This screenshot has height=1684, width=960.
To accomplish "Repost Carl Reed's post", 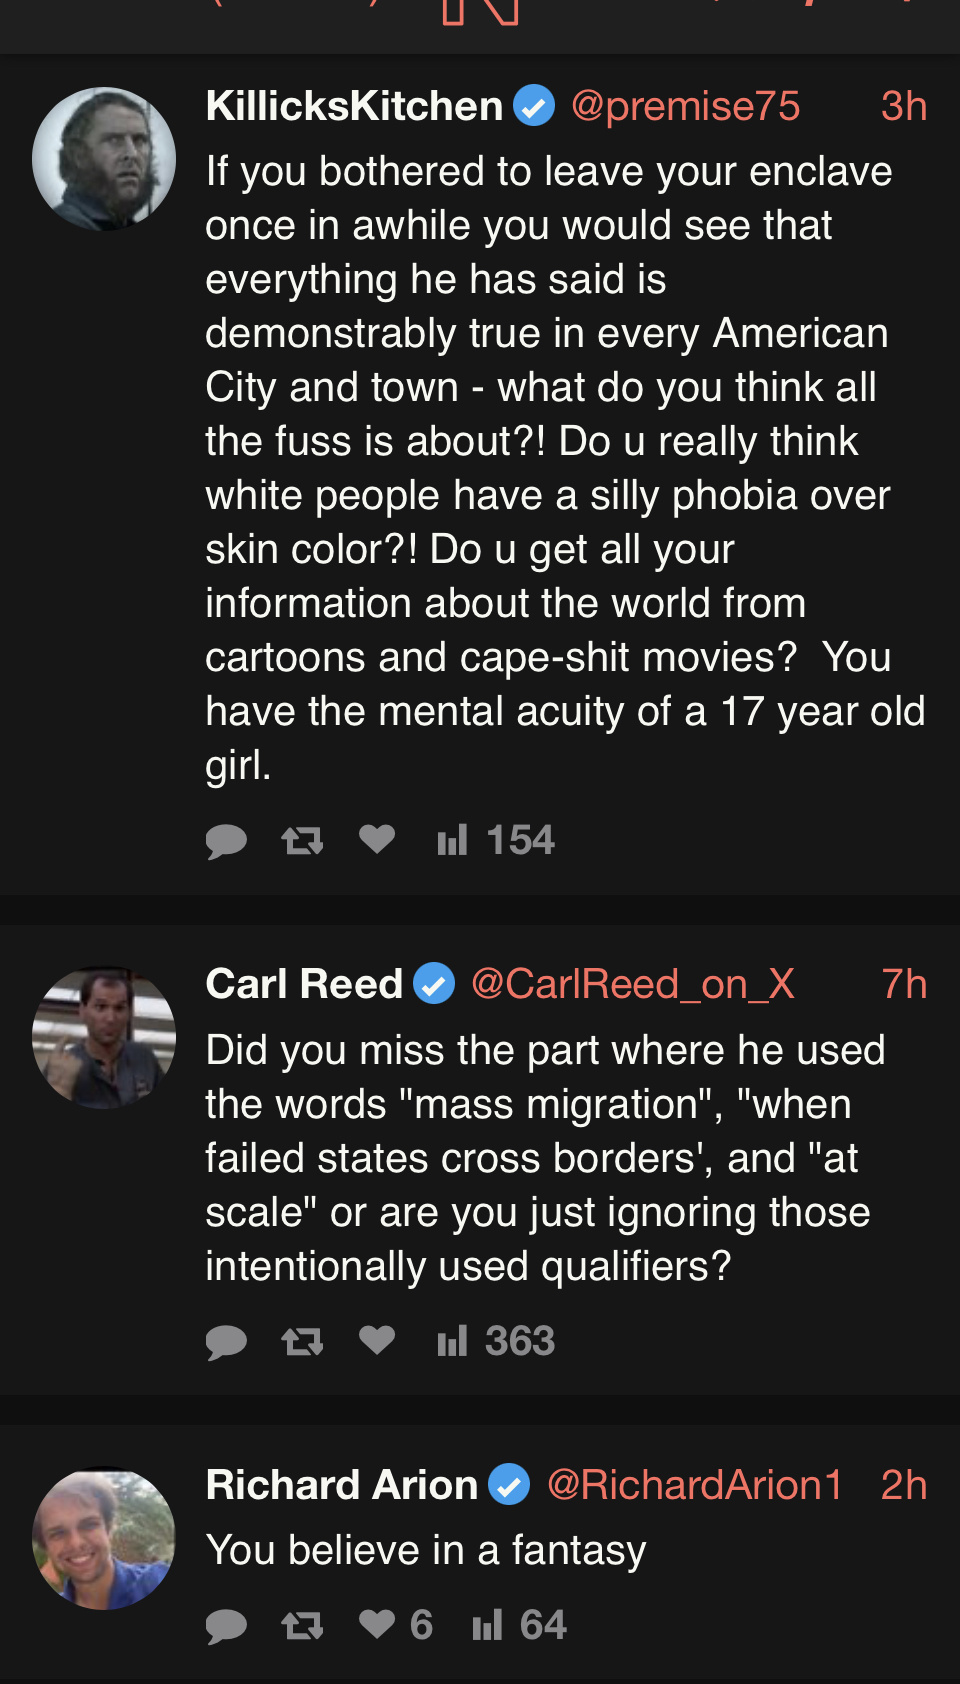I will [302, 1342].
